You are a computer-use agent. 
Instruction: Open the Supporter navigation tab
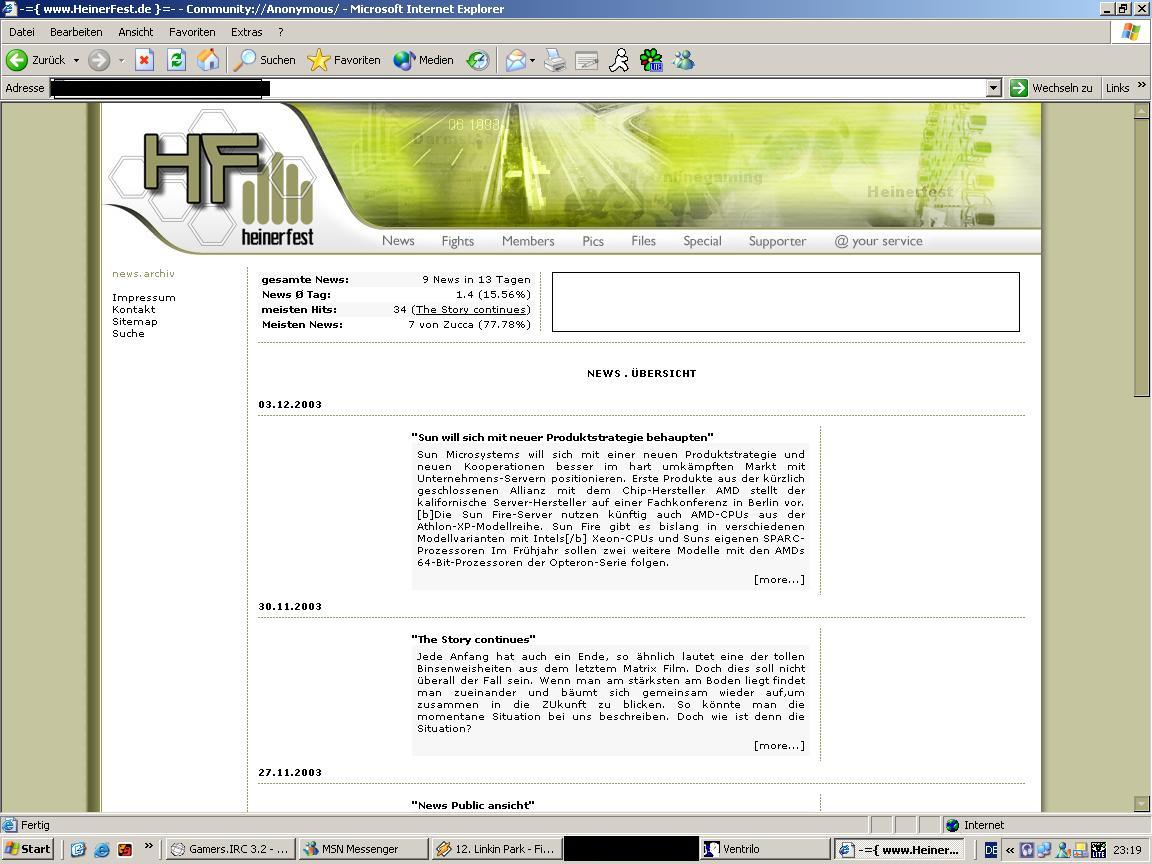777,241
